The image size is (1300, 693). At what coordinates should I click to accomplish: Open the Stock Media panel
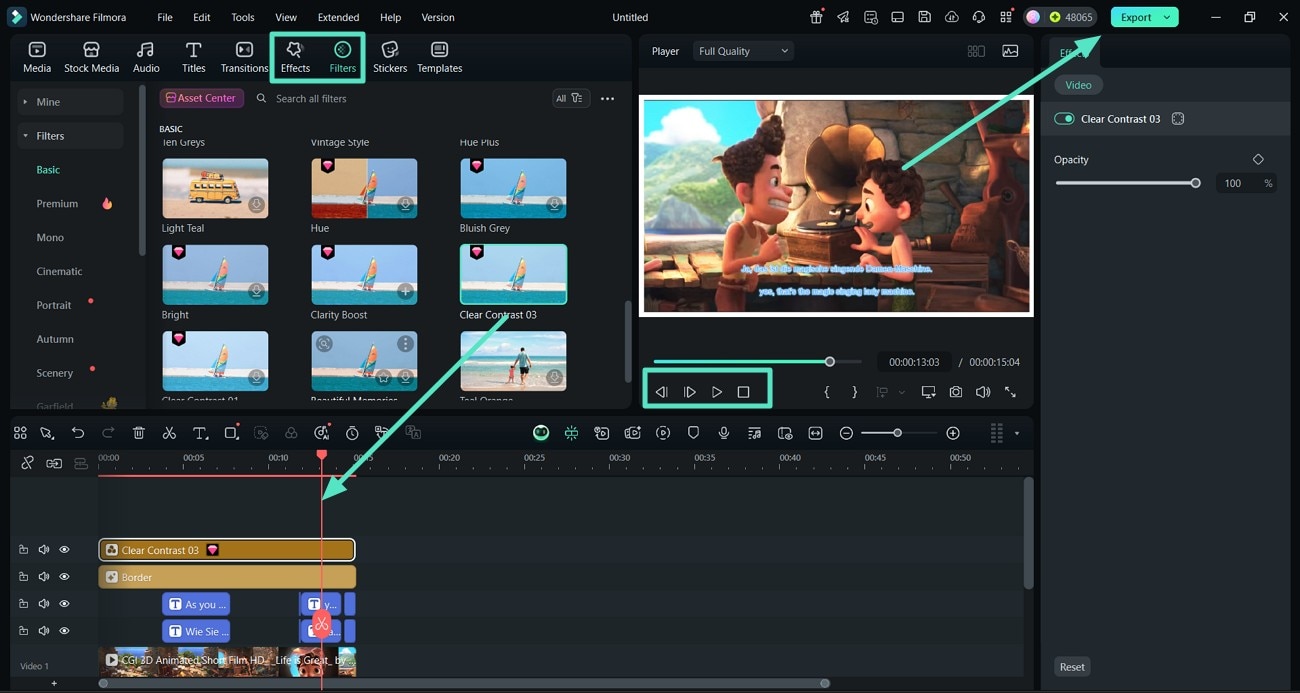point(91,57)
